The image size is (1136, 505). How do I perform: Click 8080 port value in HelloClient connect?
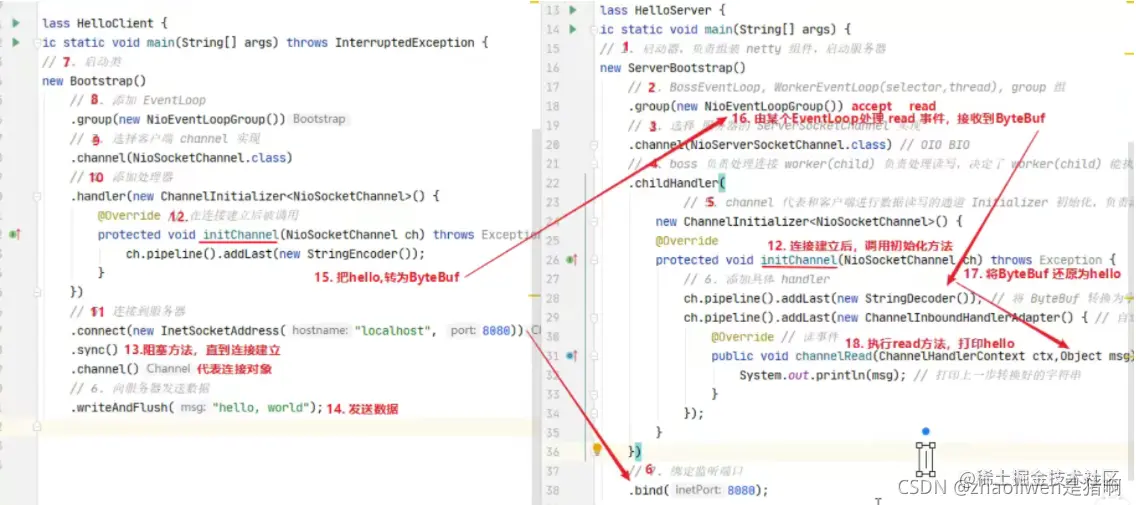coord(496,330)
